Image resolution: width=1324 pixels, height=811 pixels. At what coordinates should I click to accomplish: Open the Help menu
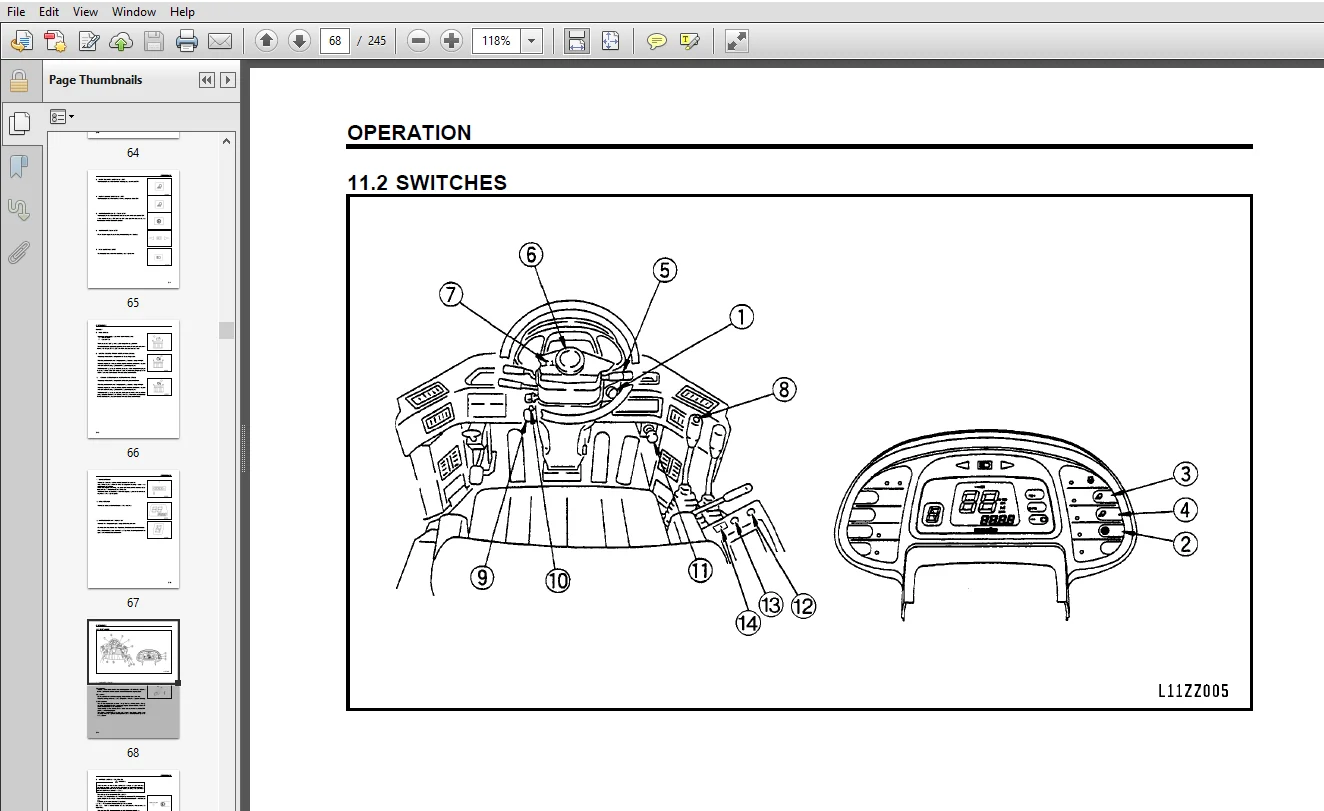(x=182, y=12)
